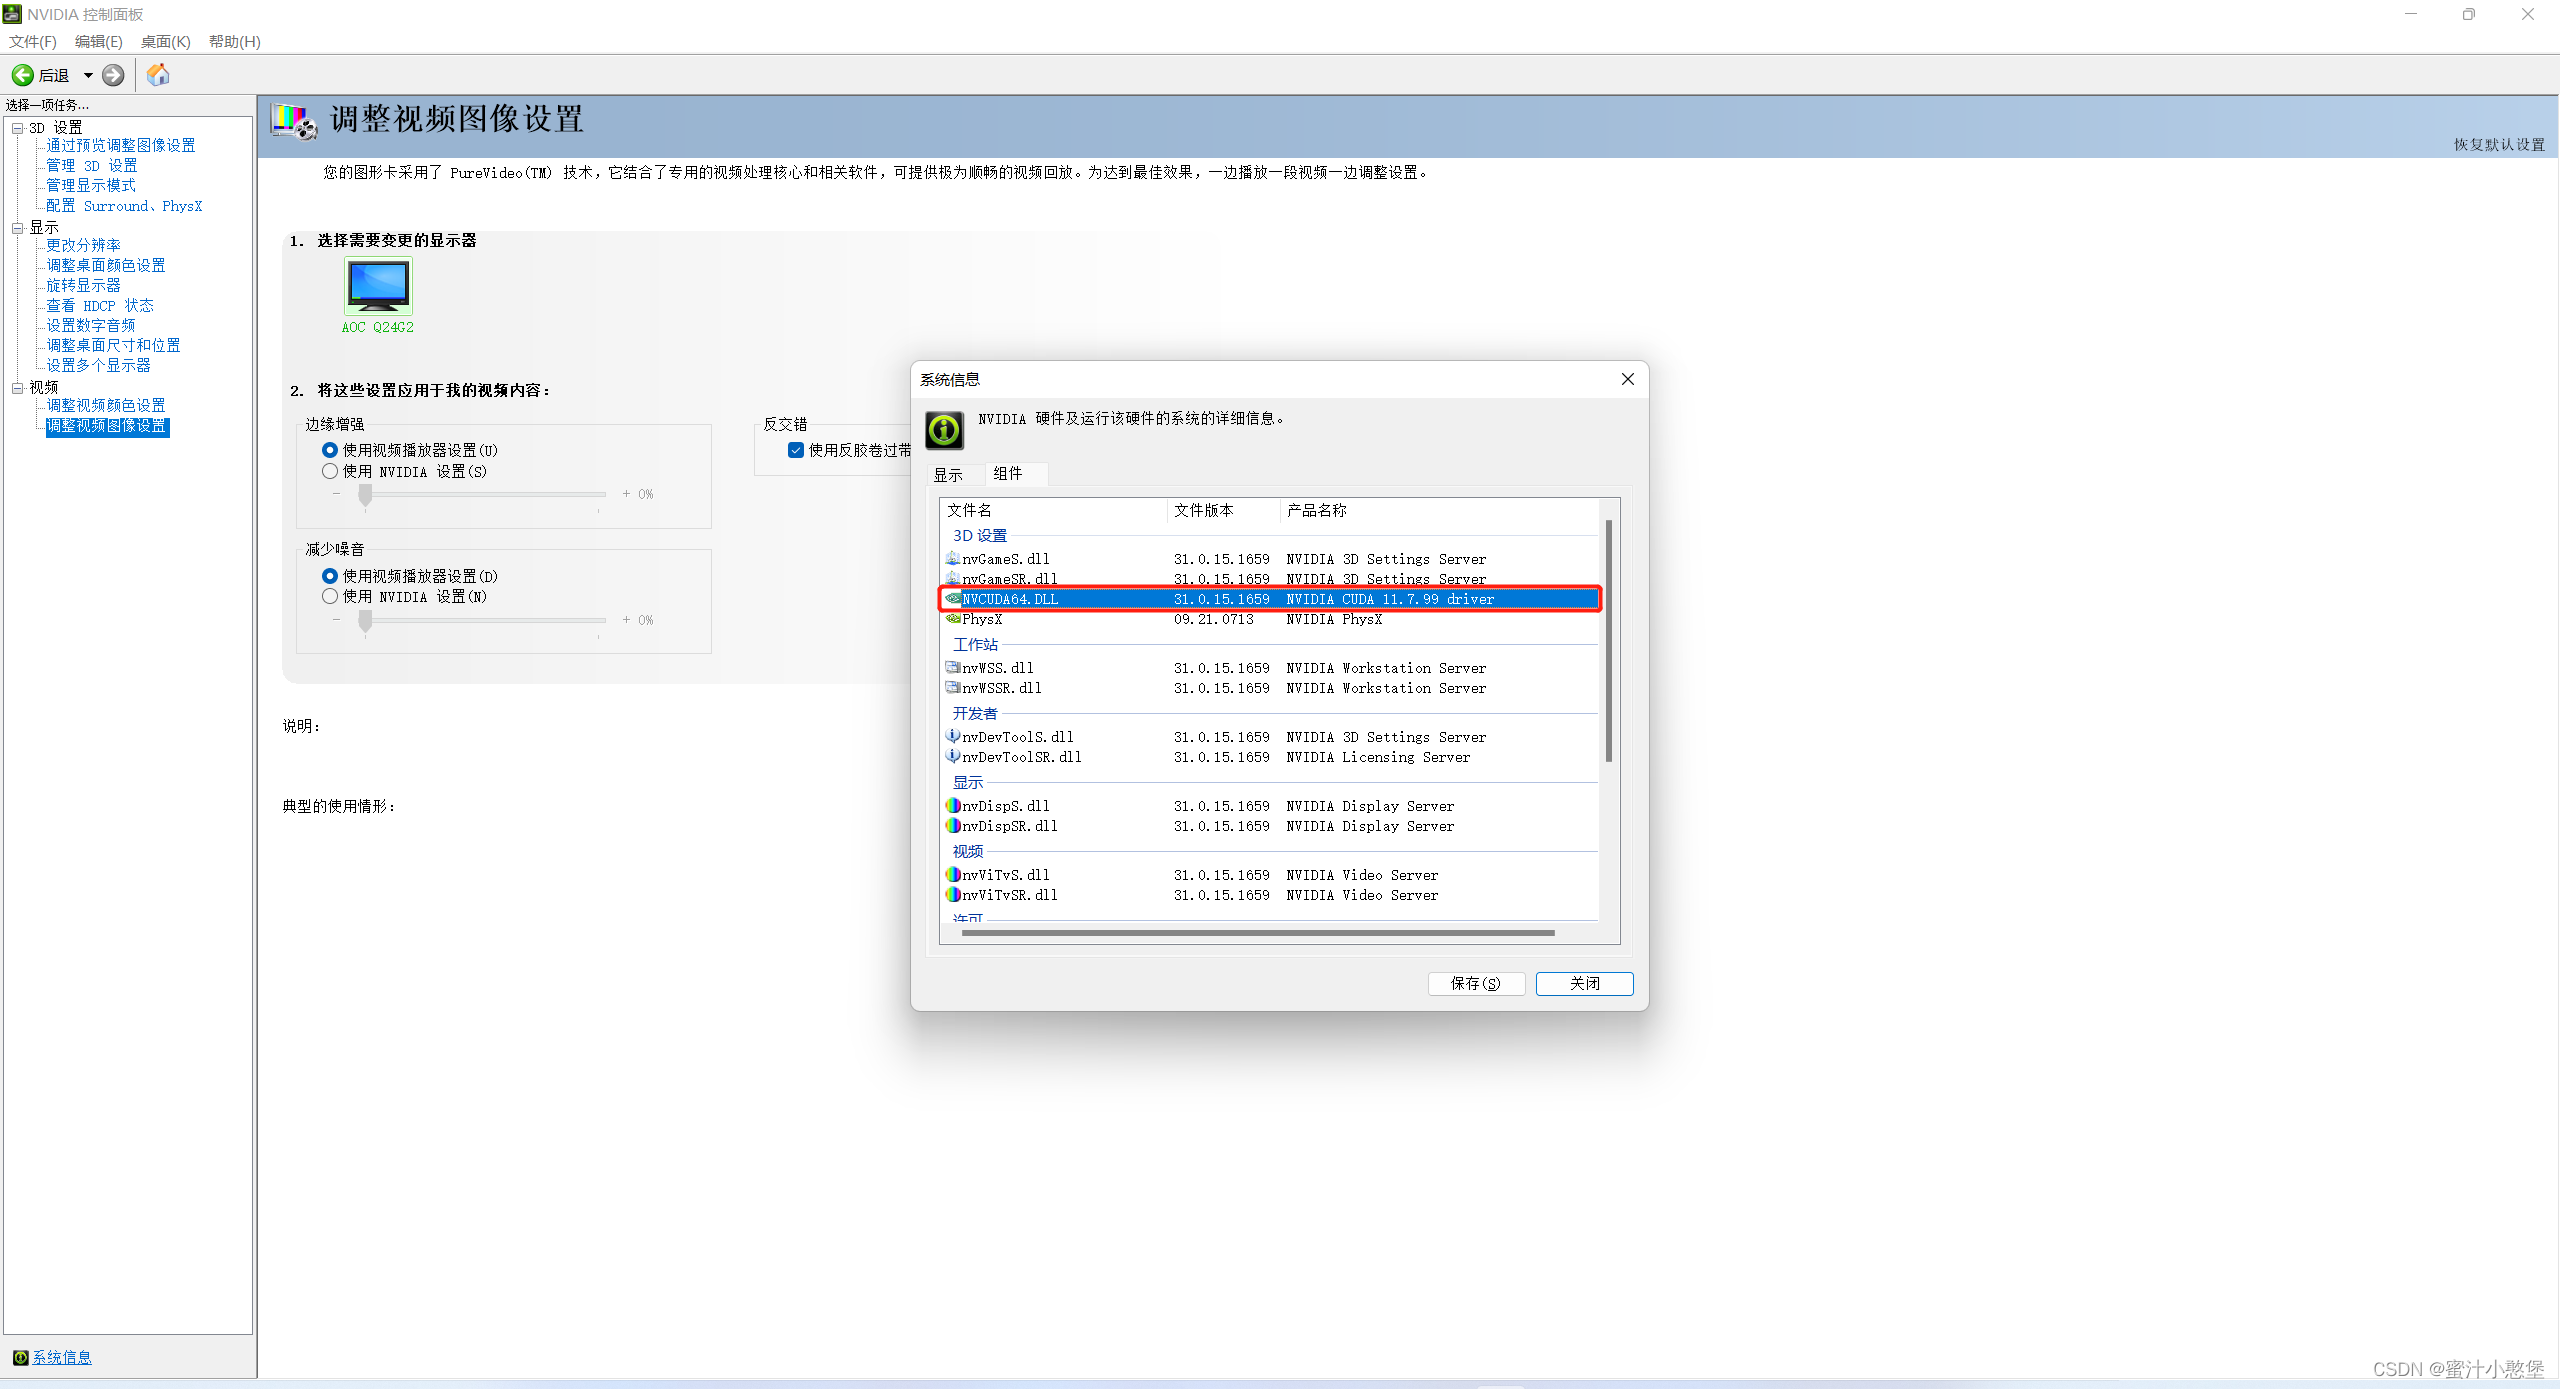2560x1389 pixels.
Task: Click the nvWSS.dll file icon
Action: click(953, 667)
